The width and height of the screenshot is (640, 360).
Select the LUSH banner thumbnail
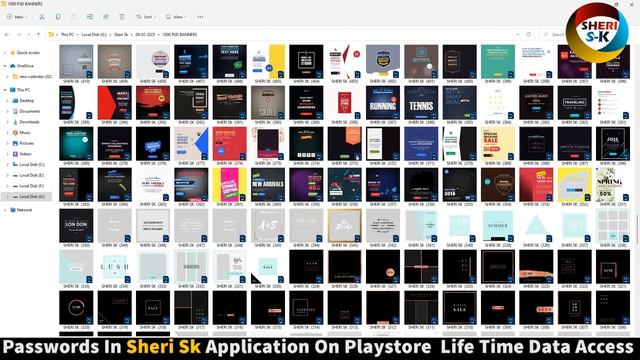click(114, 267)
